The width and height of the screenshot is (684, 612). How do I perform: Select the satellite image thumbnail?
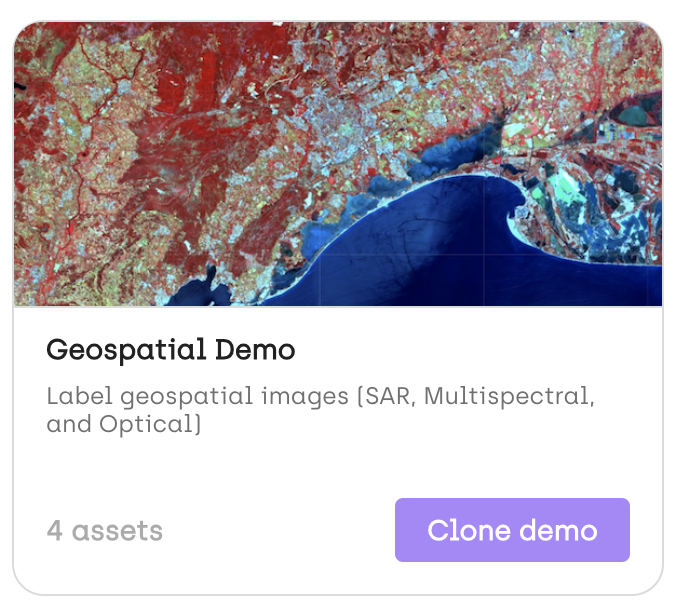coord(338,164)
